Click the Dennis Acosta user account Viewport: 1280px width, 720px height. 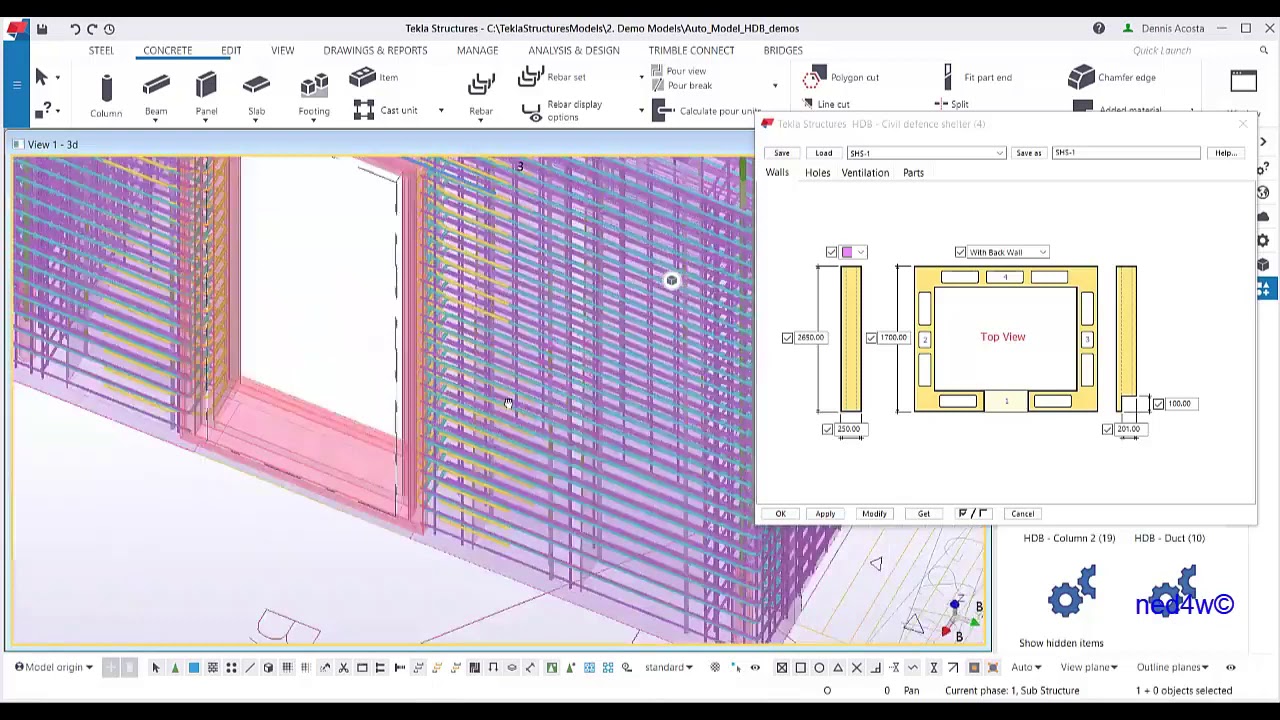click(1164, 28)
